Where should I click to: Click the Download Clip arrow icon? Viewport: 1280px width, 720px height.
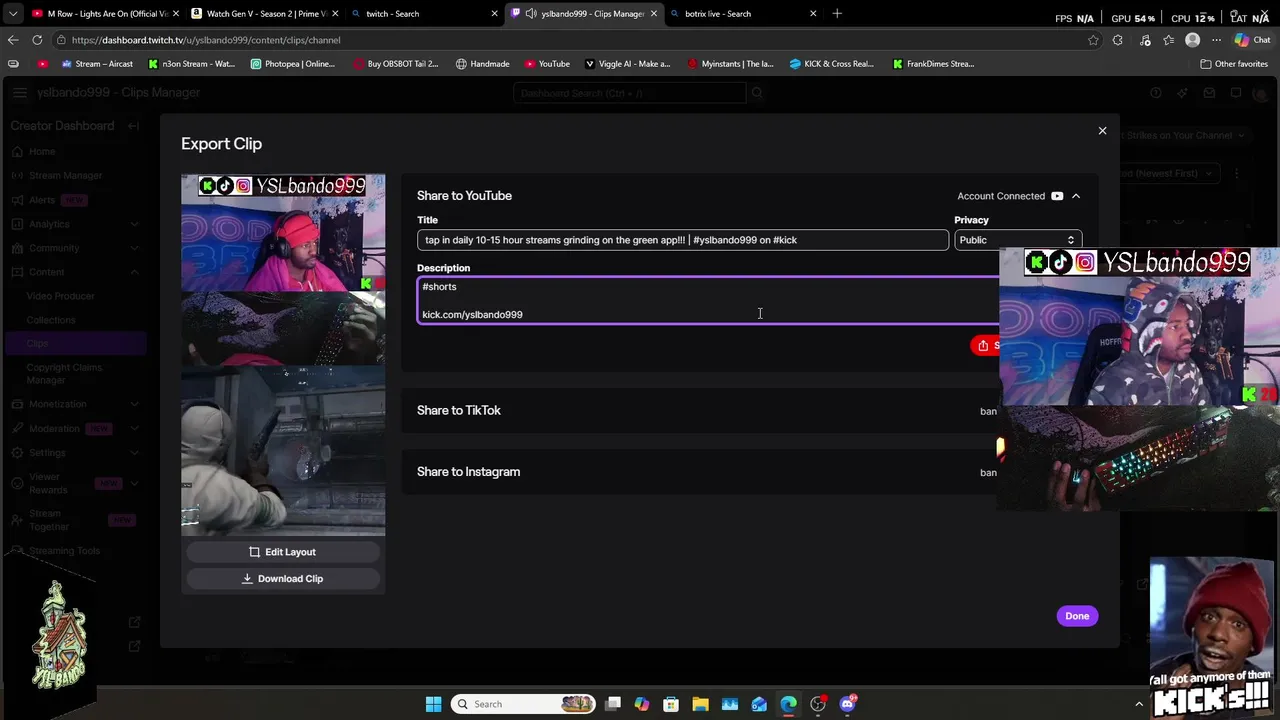coord(247,579)
